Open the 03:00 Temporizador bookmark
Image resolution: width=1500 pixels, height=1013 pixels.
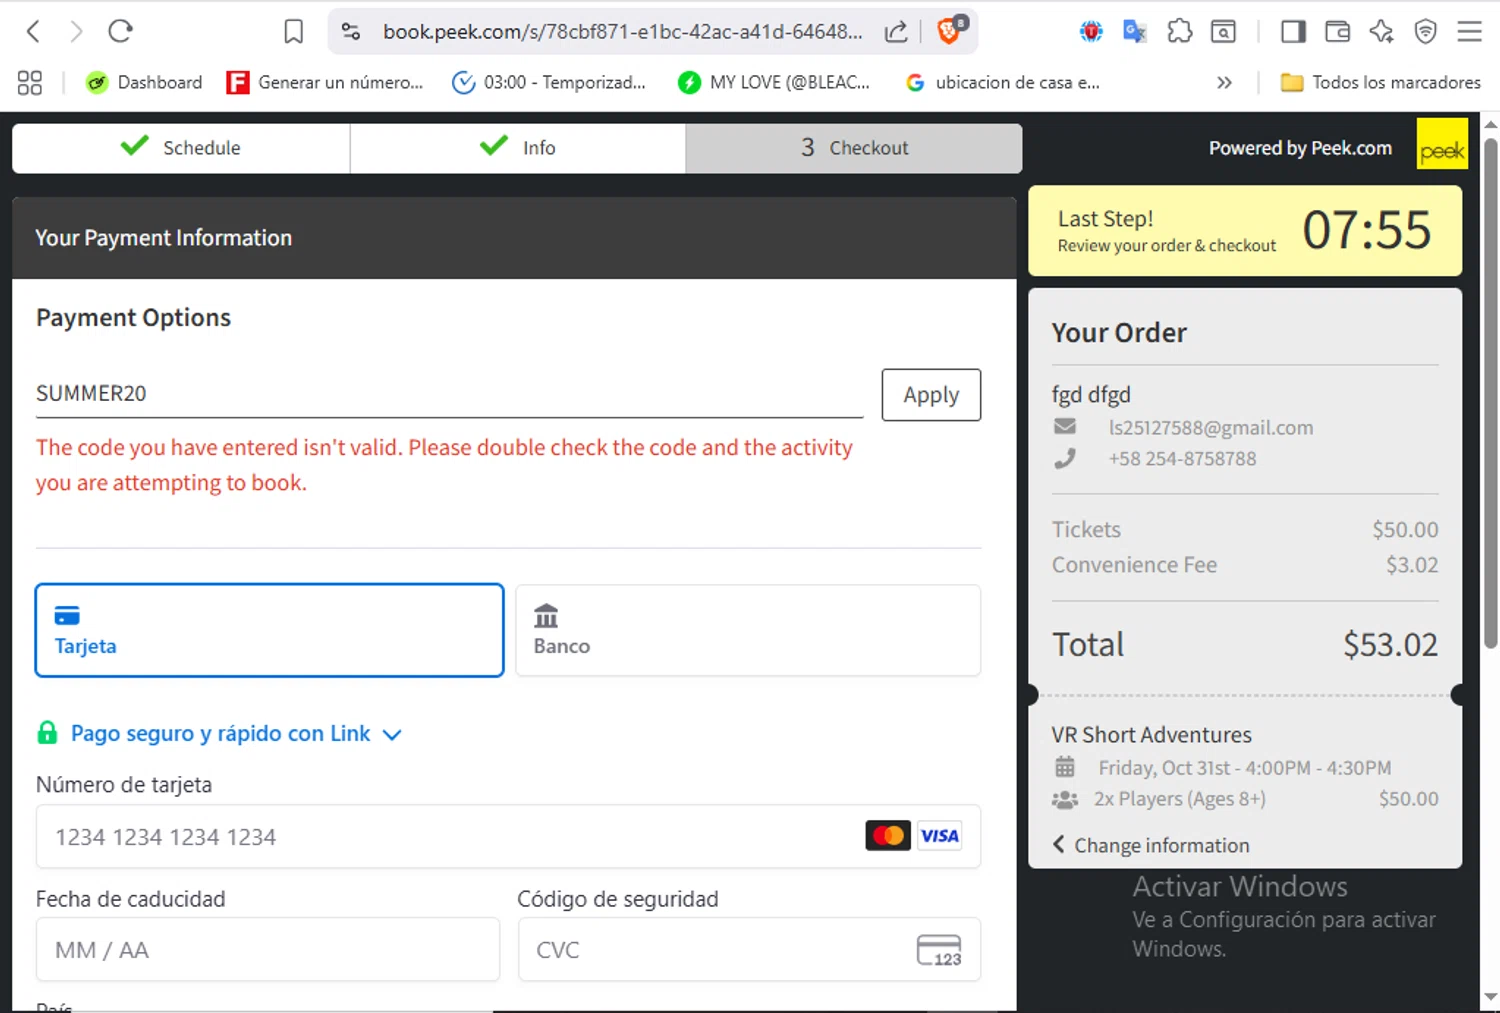549,83
